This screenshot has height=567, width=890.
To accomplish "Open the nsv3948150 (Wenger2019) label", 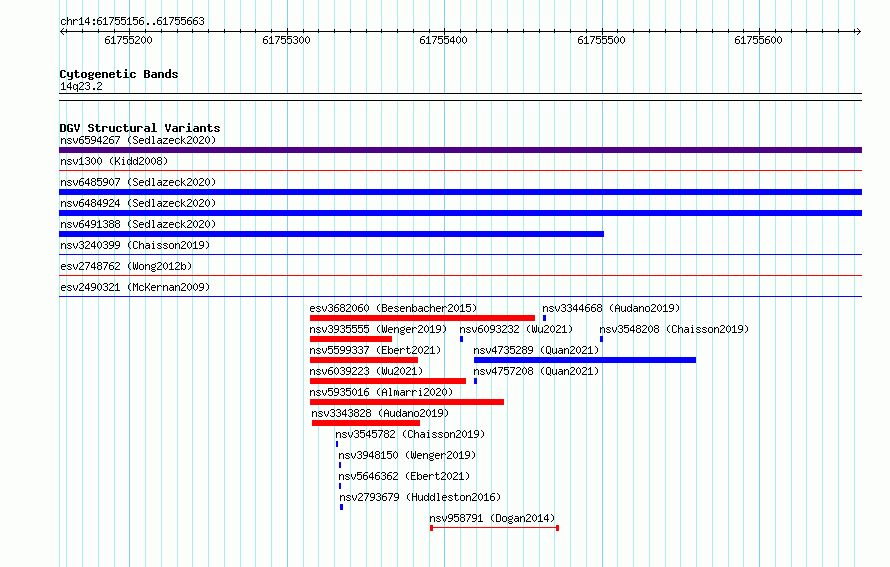I will [407, 455].
